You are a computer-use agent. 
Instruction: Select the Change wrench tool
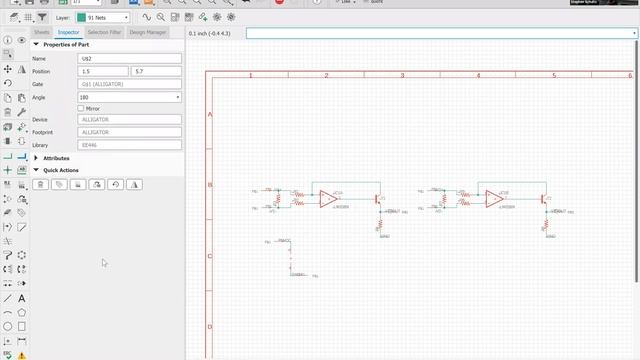point(22,112)
